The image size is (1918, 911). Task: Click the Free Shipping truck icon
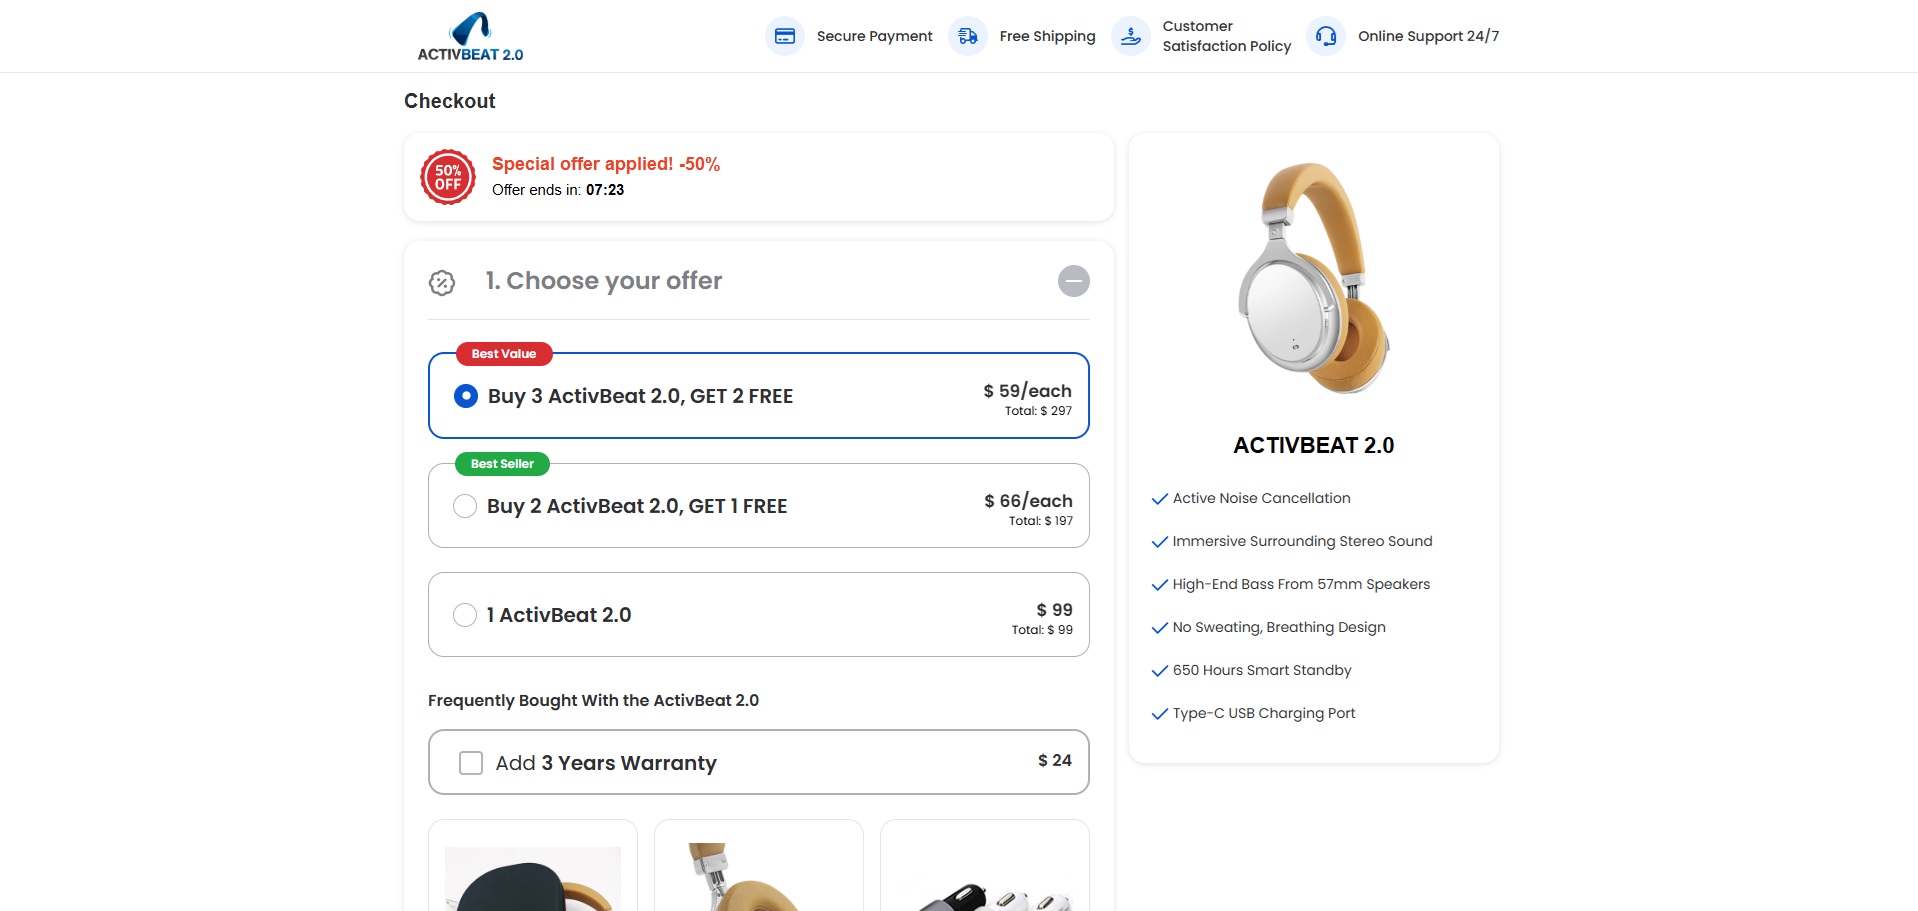[968, 37]
